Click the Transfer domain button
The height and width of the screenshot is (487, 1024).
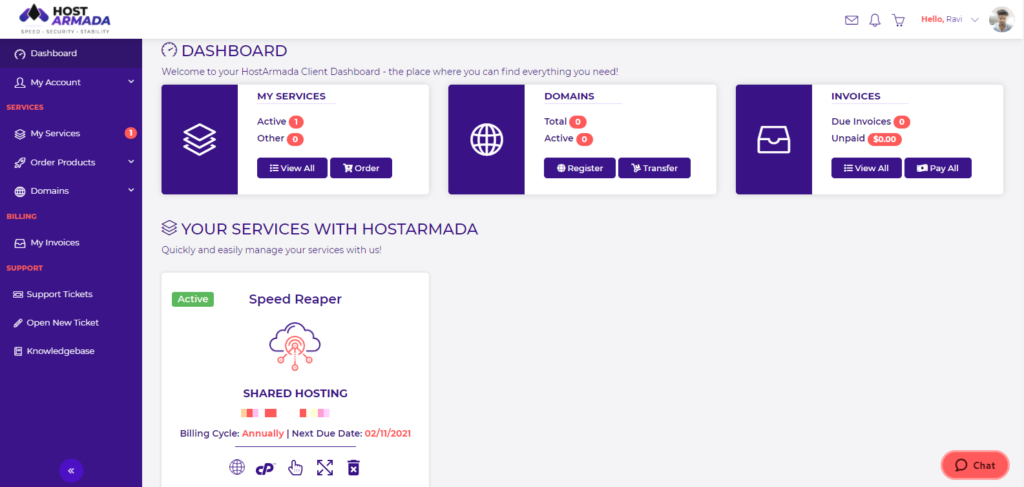click(654, 168)
